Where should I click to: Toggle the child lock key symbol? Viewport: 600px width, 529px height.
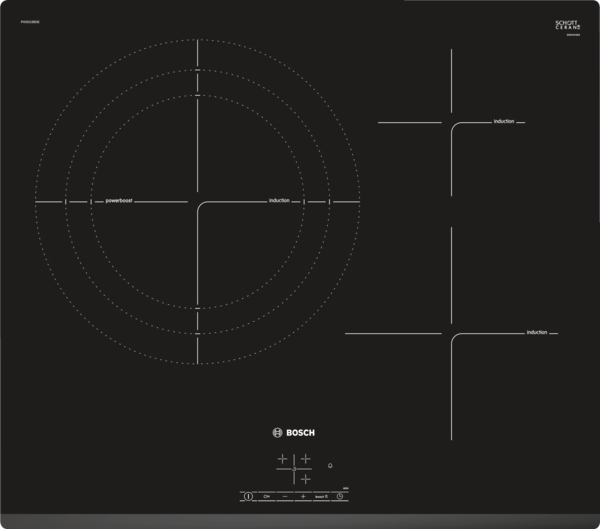267,496
